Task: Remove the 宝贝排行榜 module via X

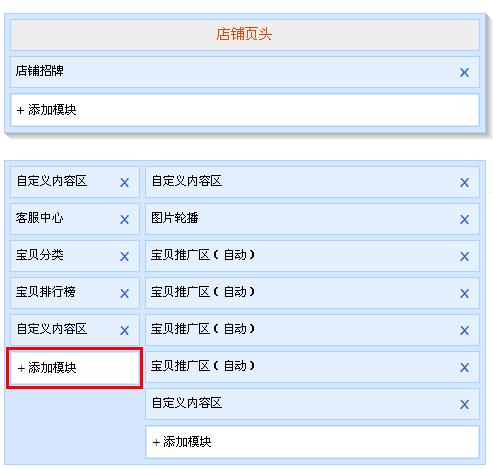Action: 124,293
